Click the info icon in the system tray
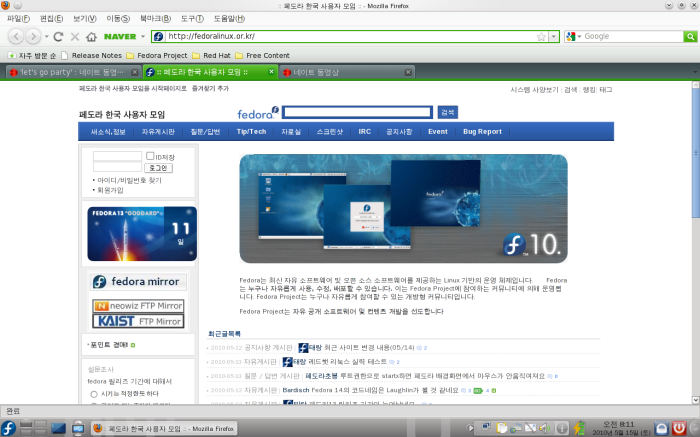Screen dimensions: 700x437 [x=562, y=429]
